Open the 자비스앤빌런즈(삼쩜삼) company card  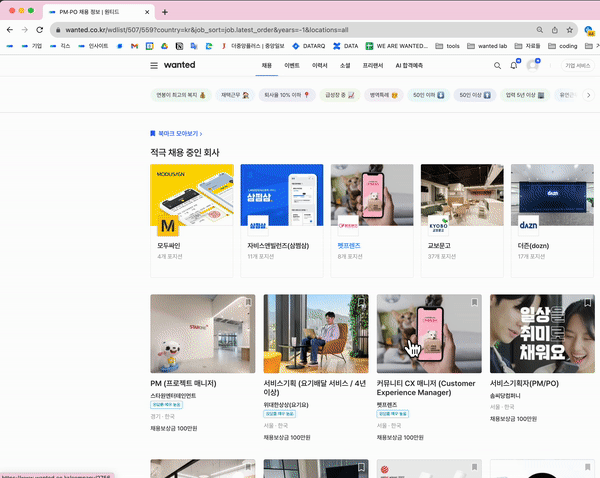click(282, 220)
